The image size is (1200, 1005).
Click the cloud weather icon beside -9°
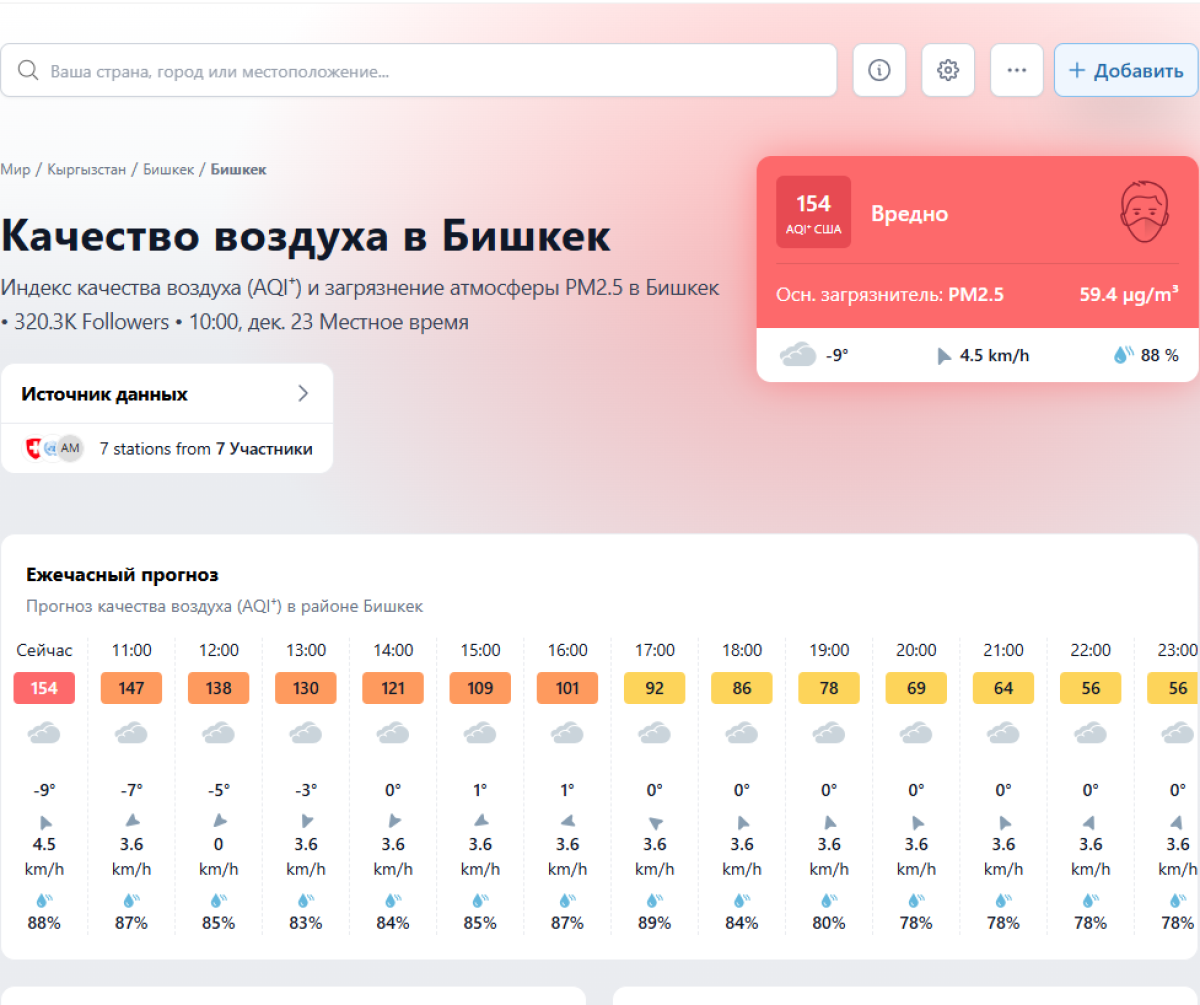point(798,355)
